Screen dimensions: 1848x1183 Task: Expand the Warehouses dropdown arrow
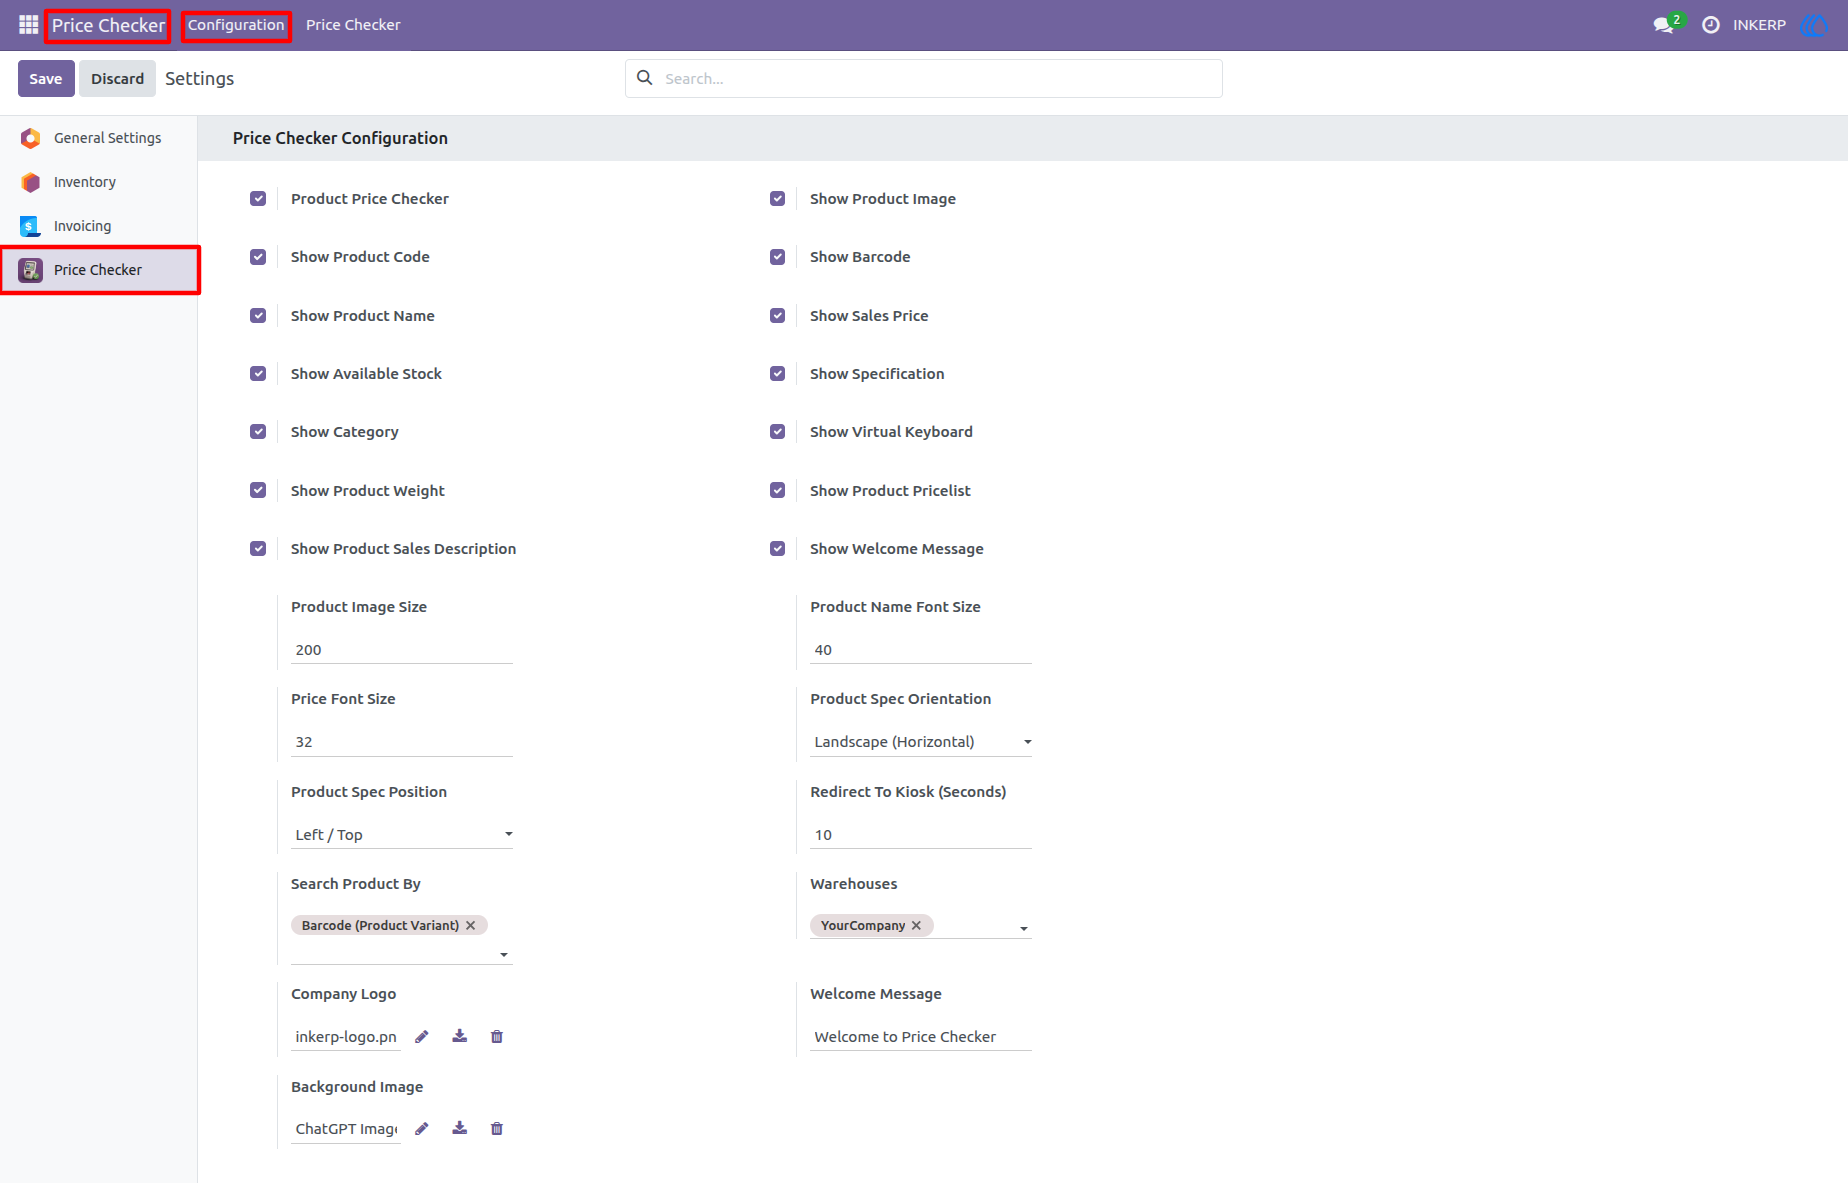1024,929
